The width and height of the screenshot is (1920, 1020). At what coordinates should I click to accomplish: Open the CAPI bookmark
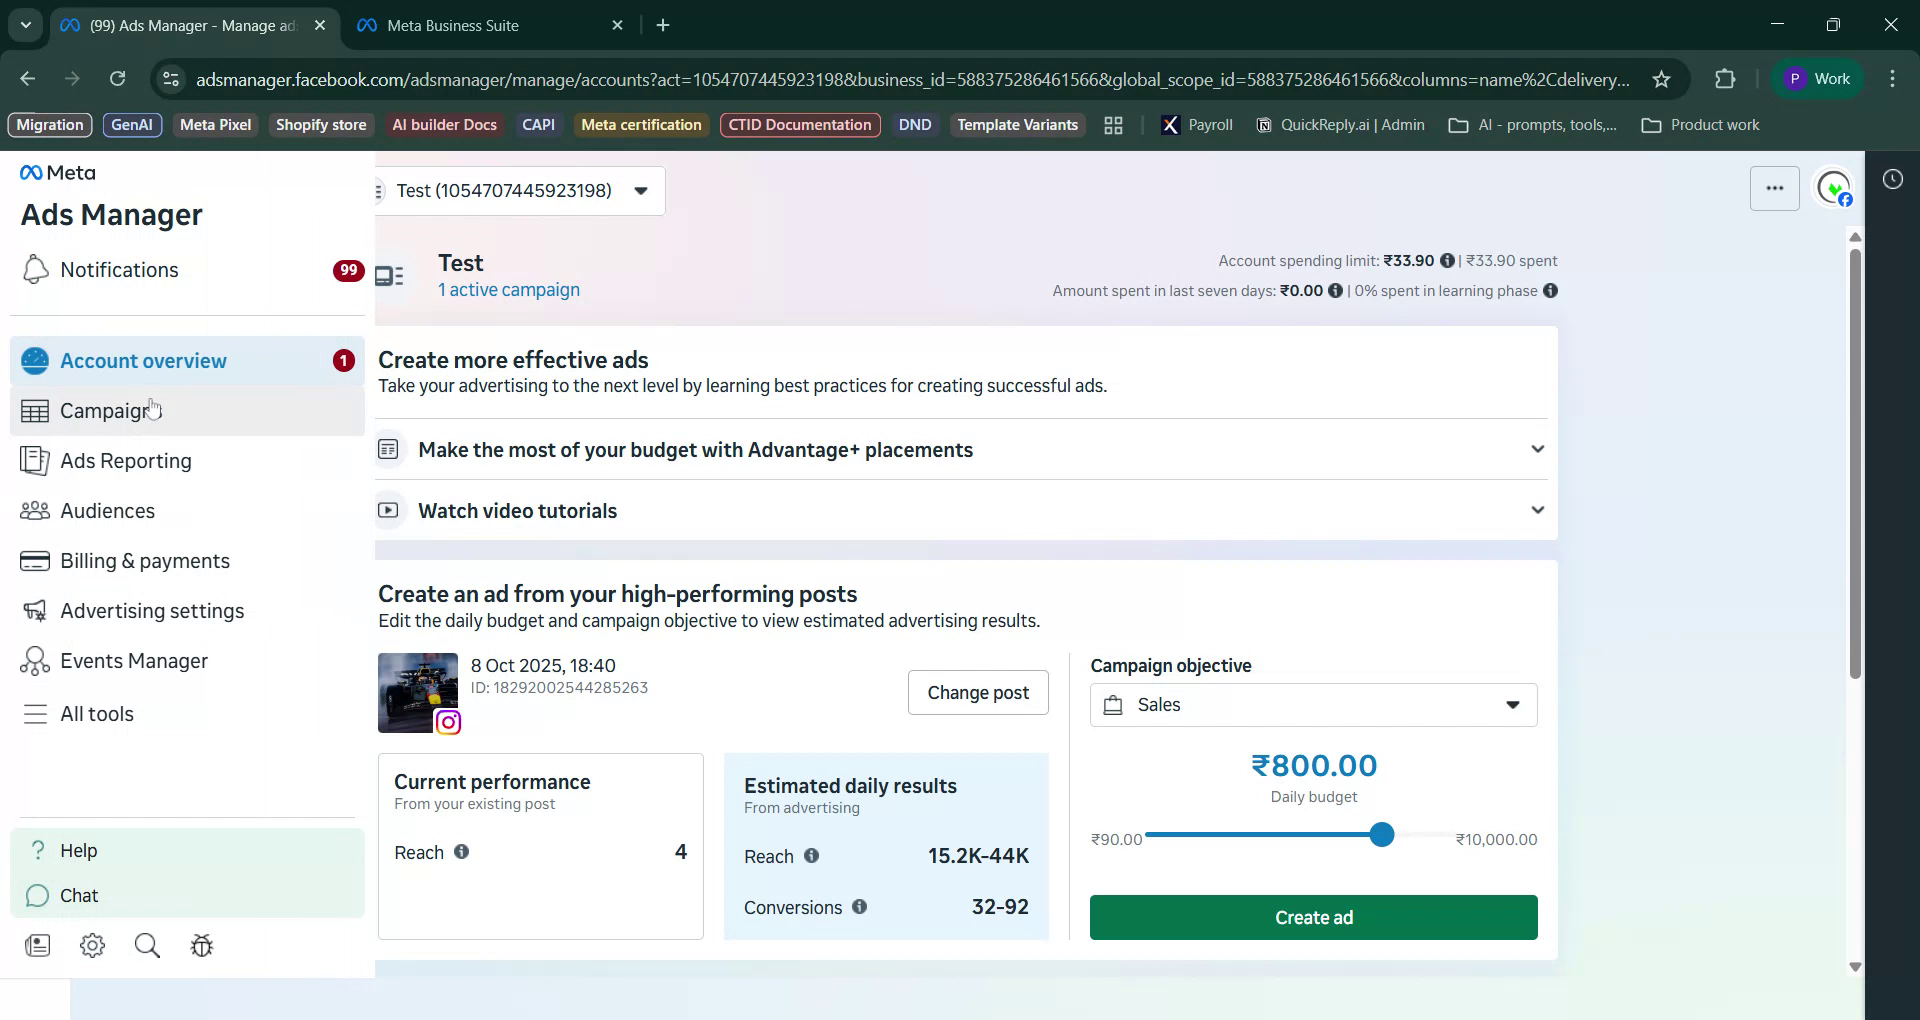click(x=538, y=124)
